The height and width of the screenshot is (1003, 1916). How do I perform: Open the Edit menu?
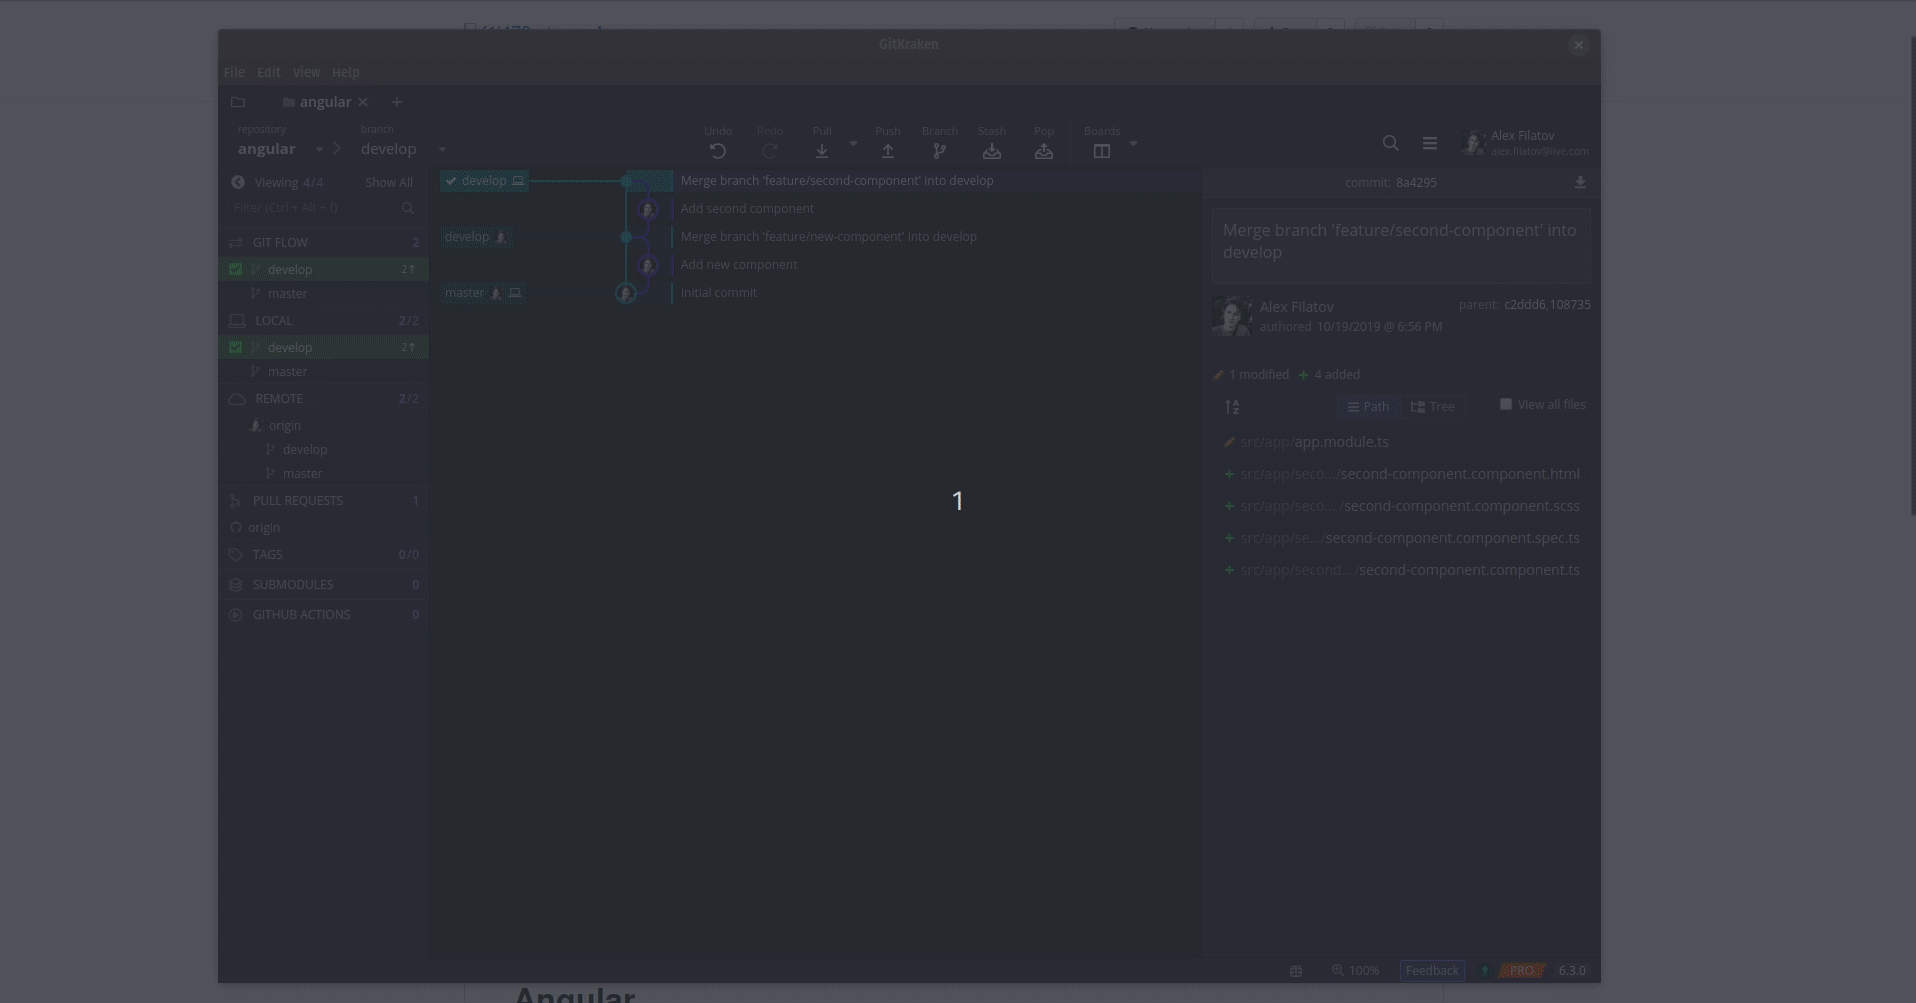click(x=268, y=73)
